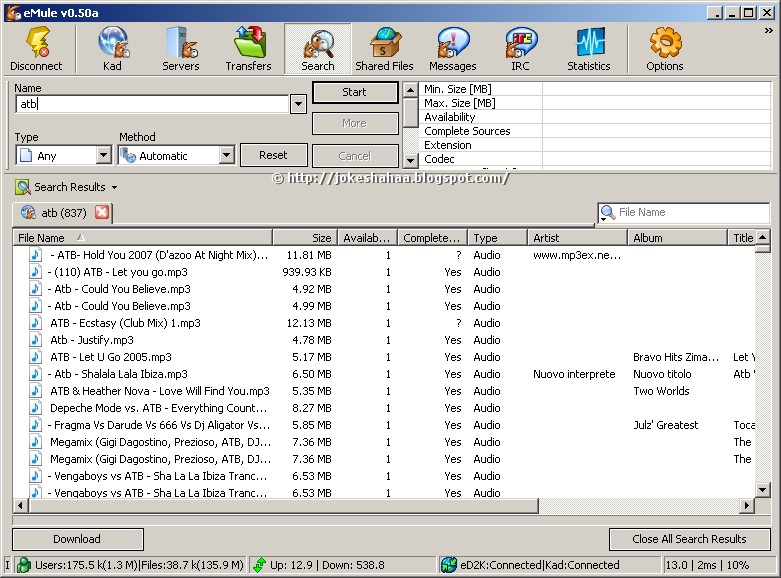Click Up/Down transfer arrows status icon
Image resolution: width=781 pixels, height=578 pixels.
[x=260, y=565]
